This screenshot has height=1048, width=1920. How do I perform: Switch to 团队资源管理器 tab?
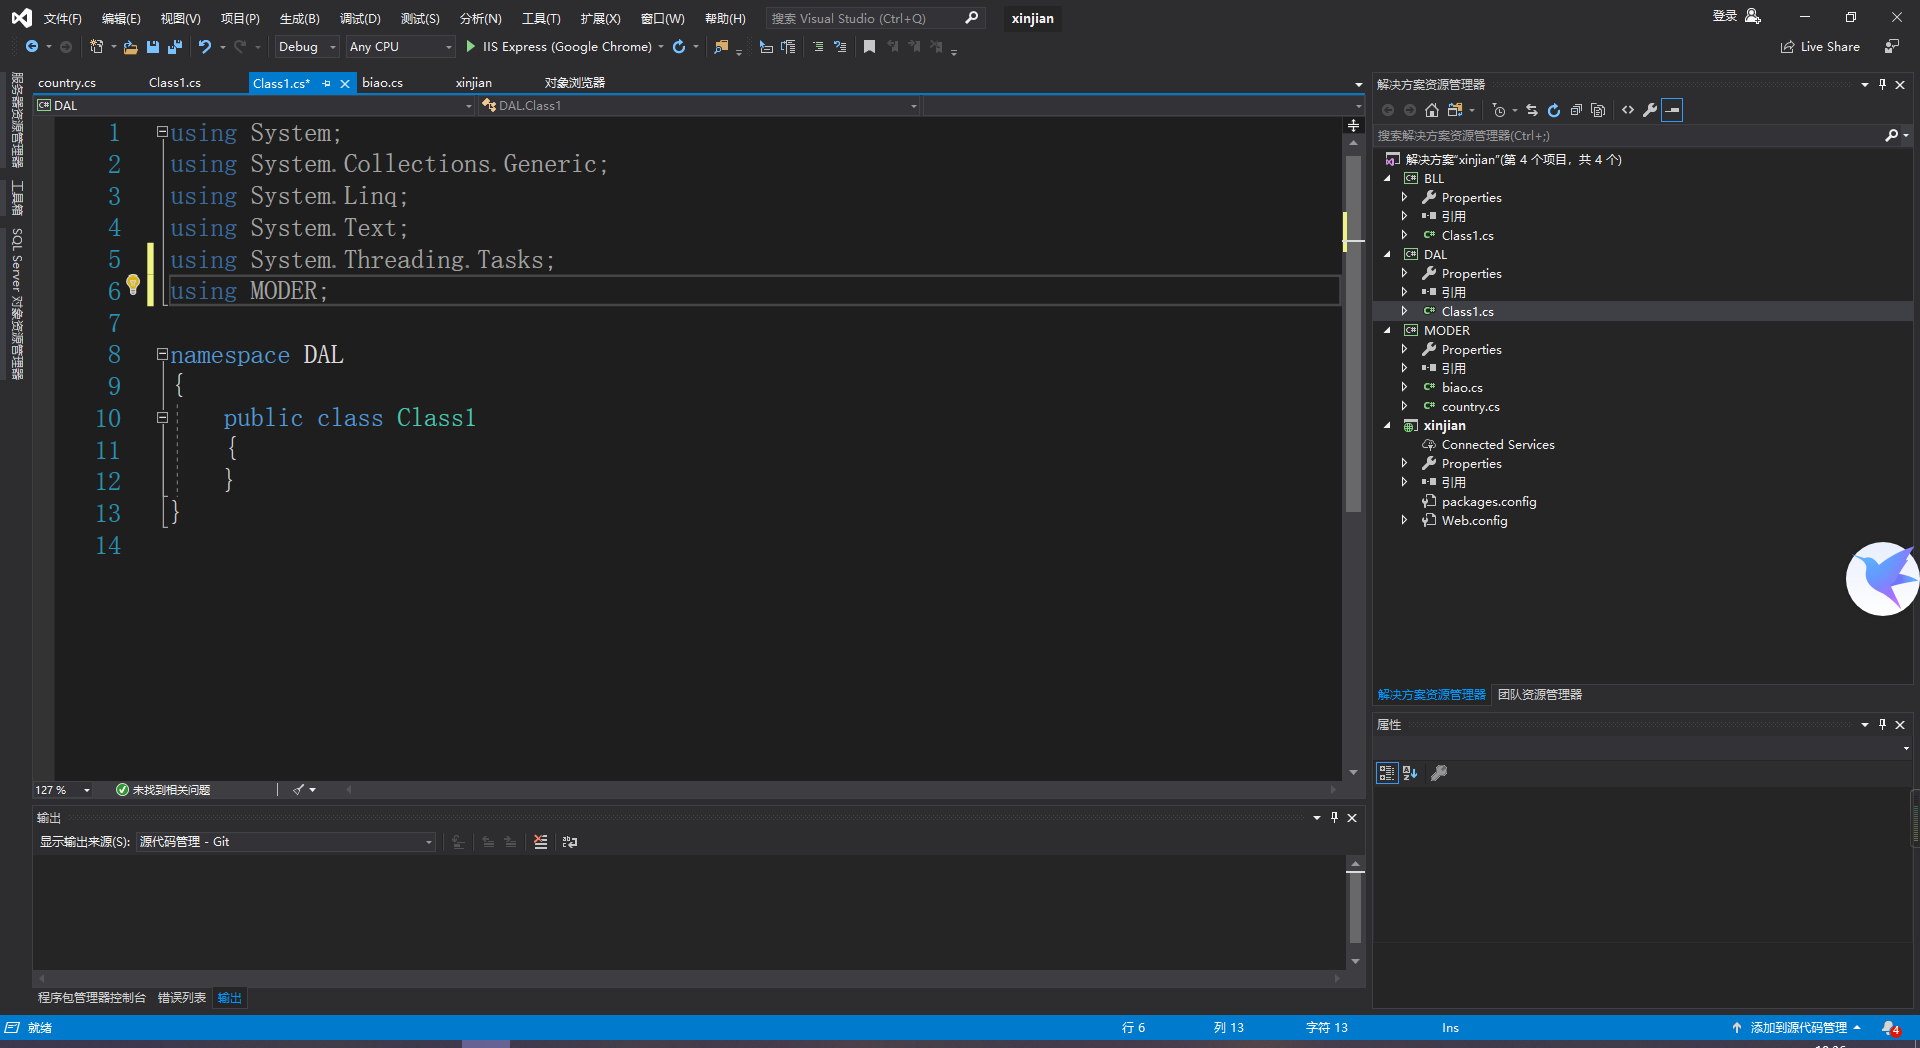(1540, 695)
